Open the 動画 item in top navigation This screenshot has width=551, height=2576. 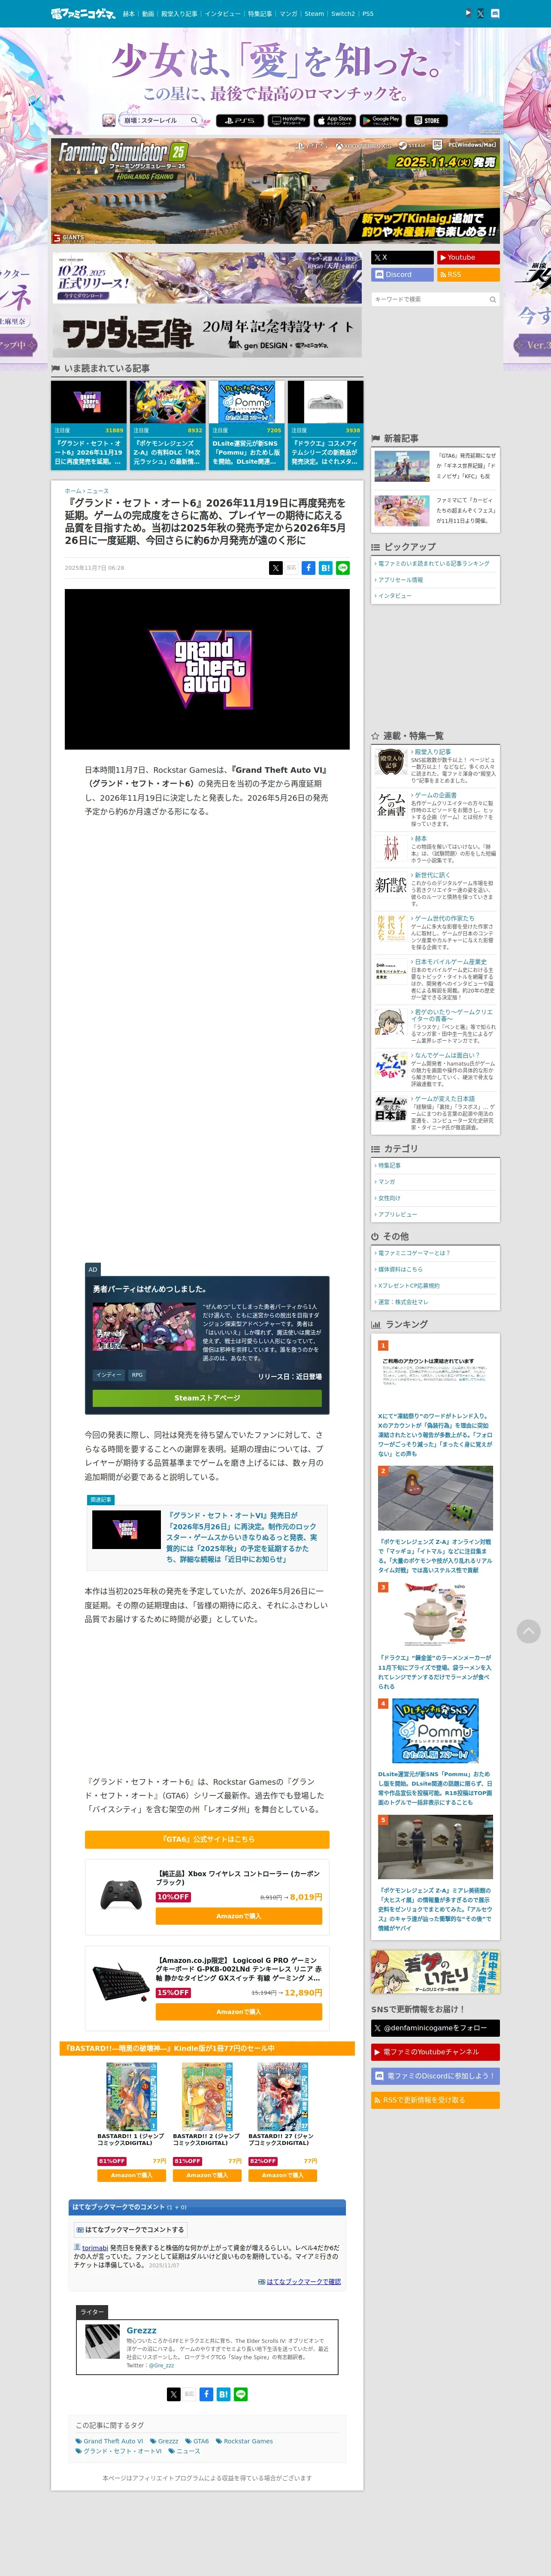148,14
